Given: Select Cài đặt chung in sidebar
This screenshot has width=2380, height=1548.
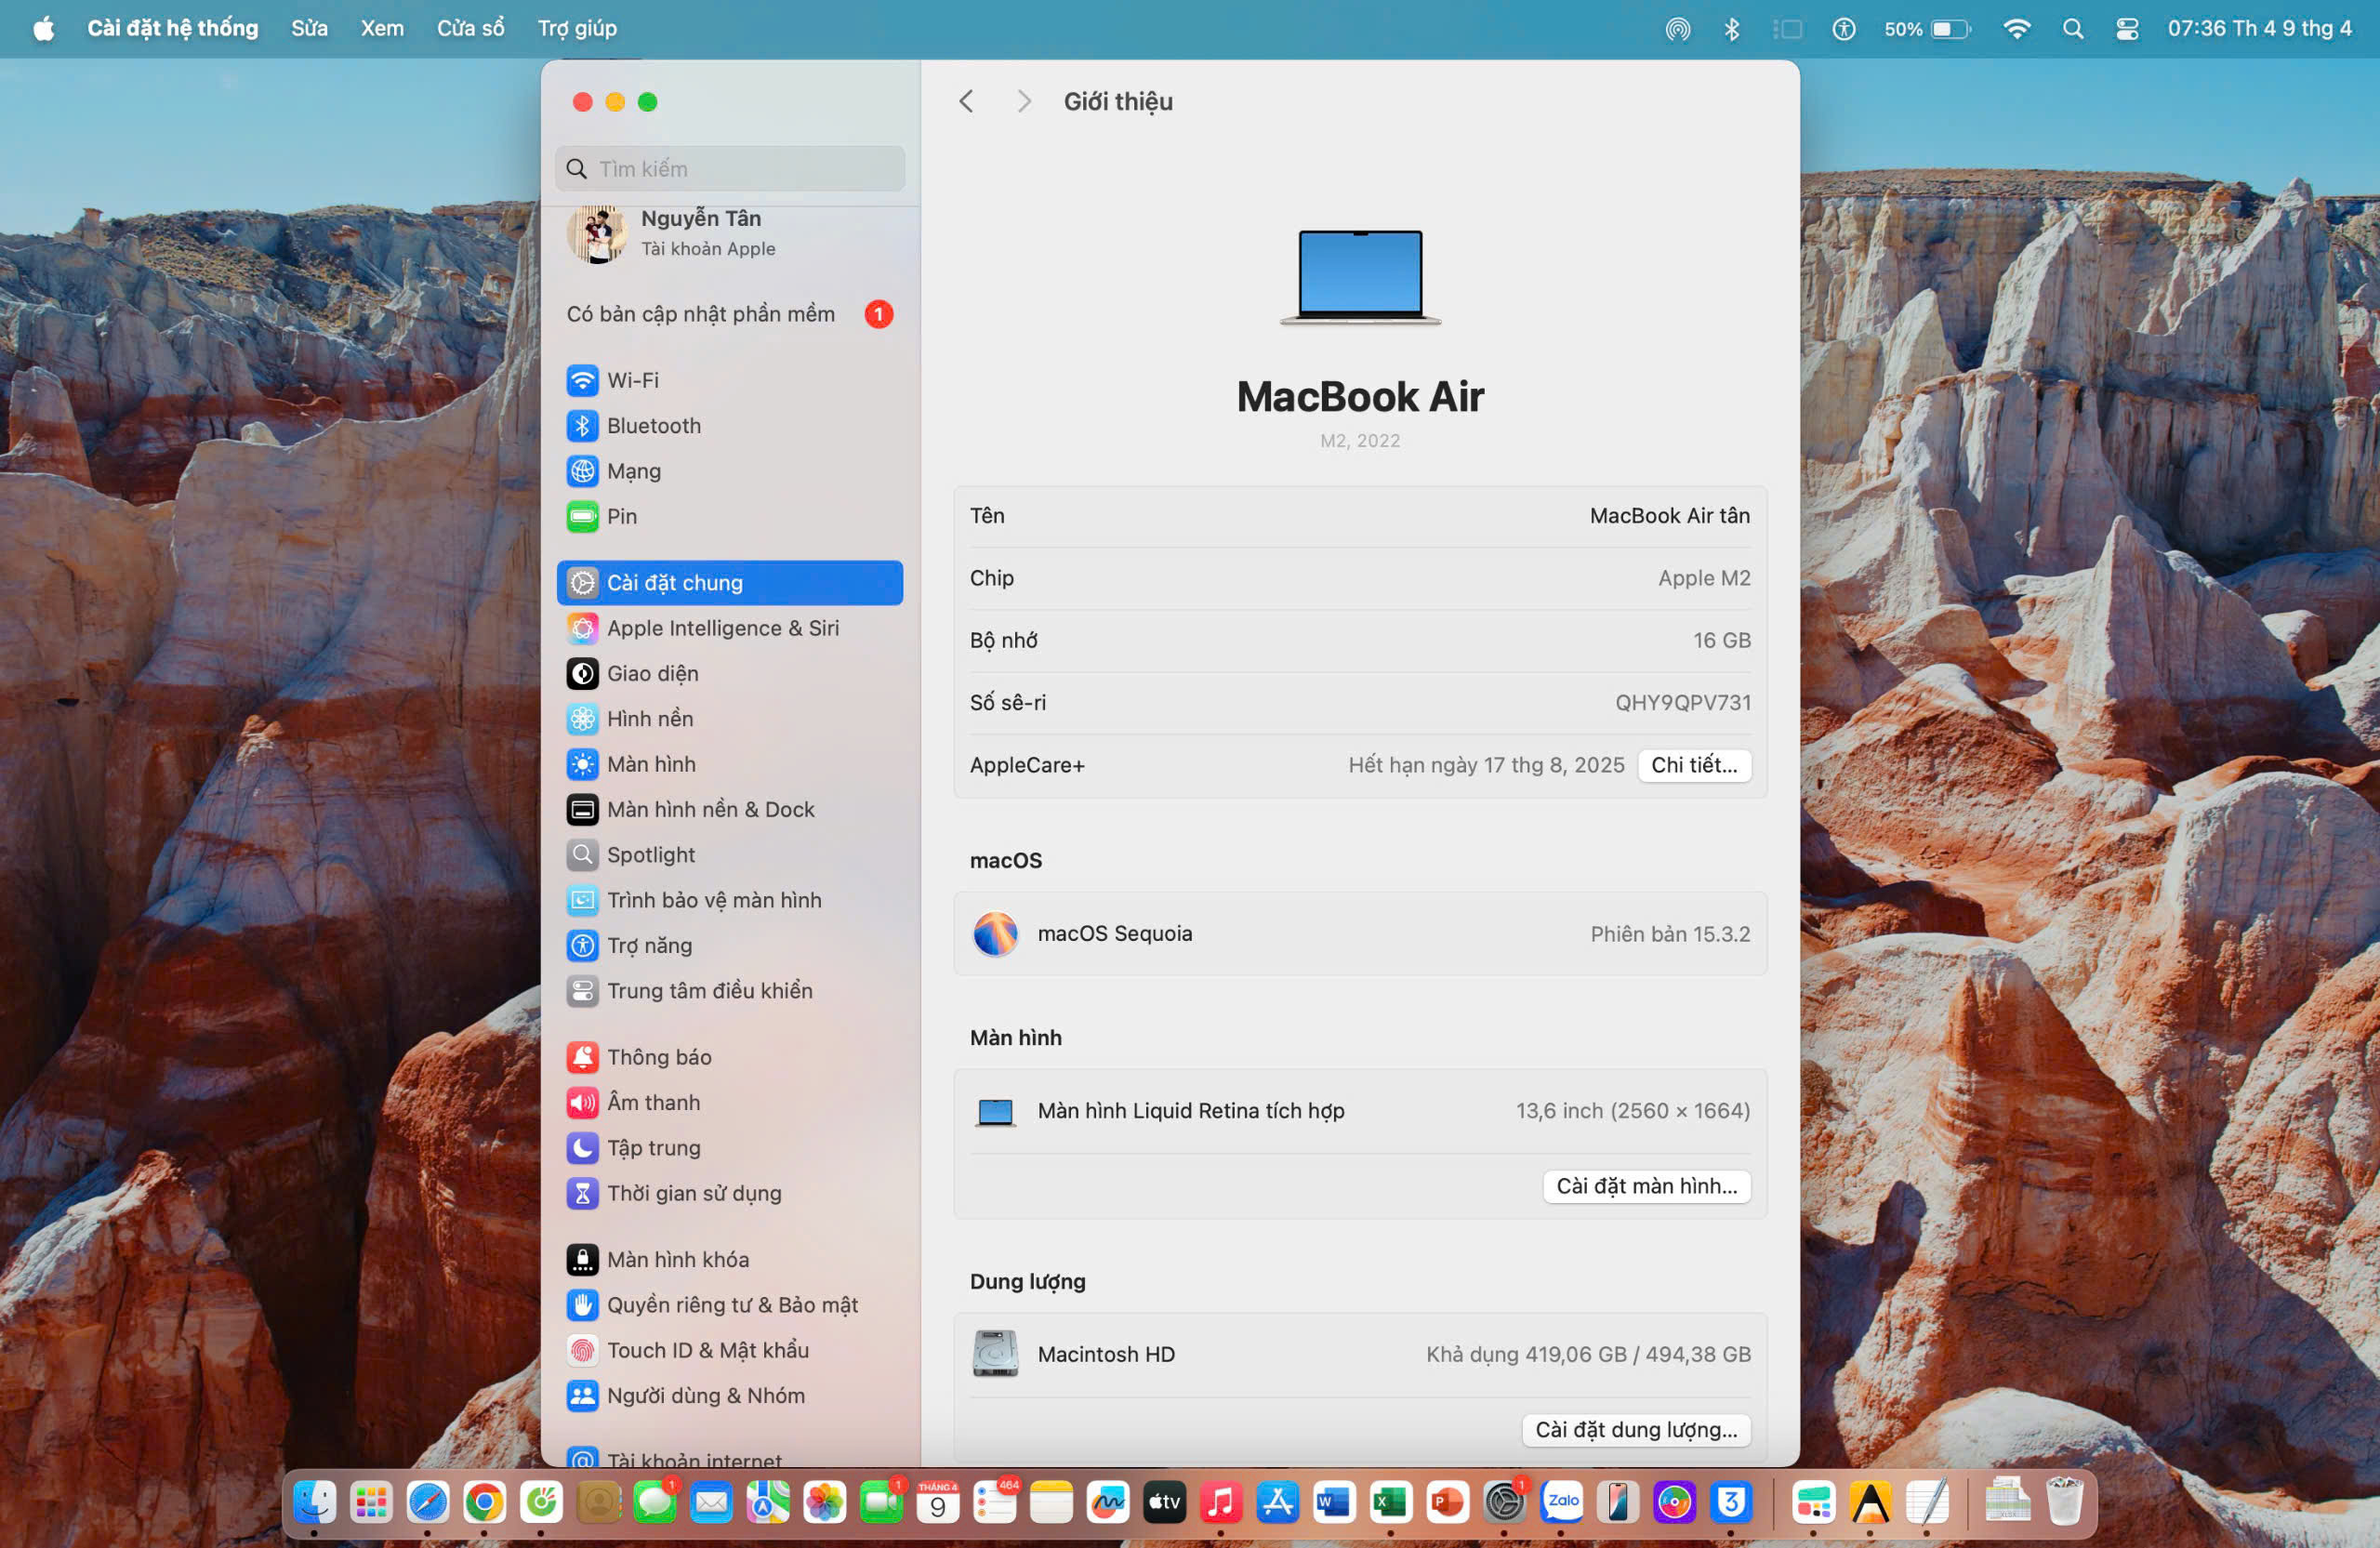Looking at the screenshot, I should click(729, 583).
